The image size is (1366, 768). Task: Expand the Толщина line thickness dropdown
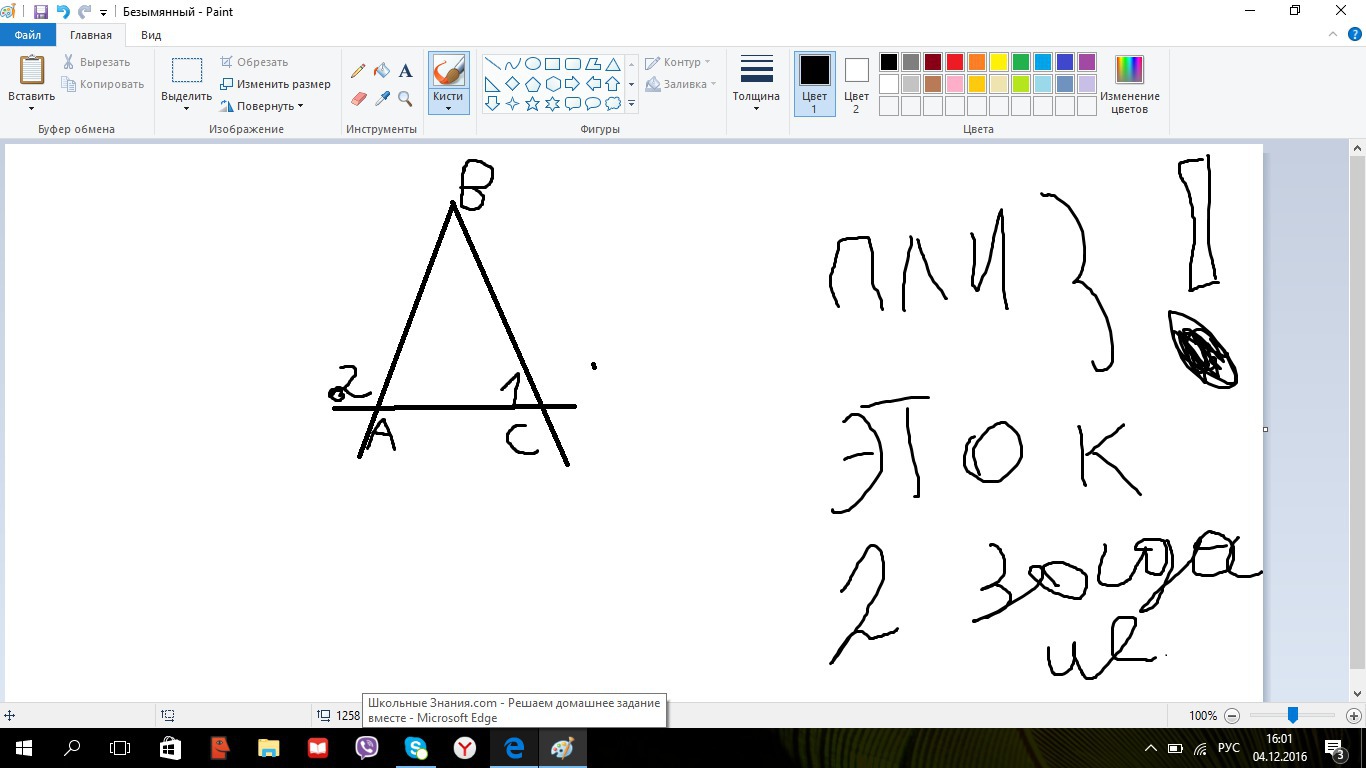pos(756,84)
